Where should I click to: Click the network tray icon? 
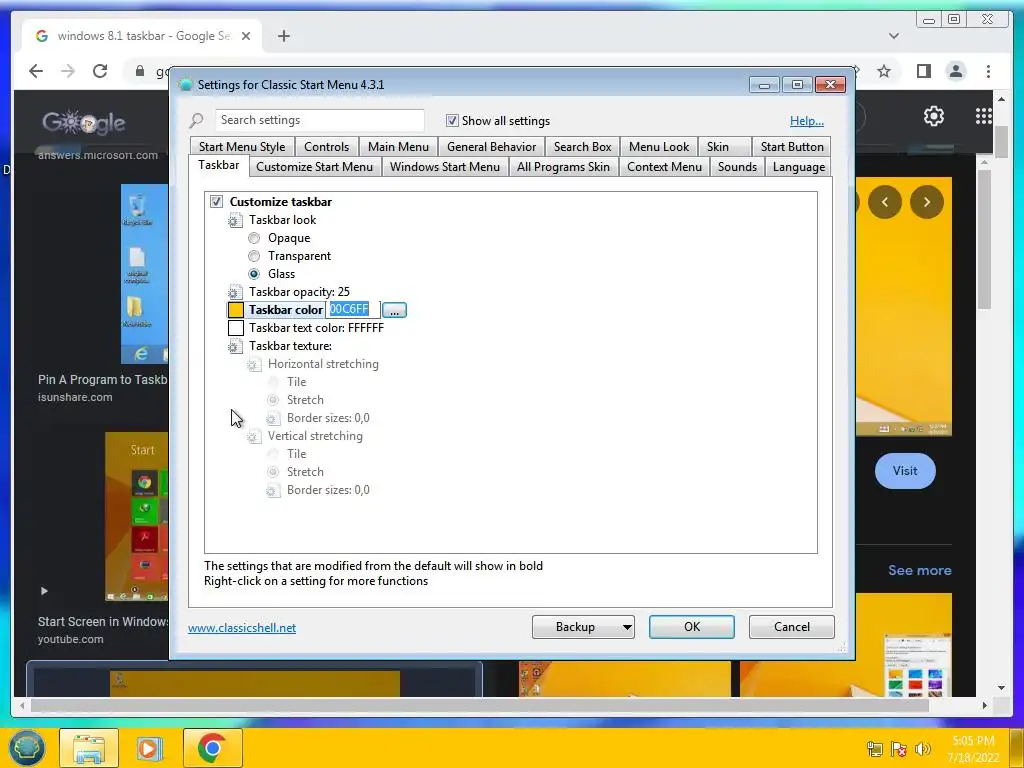(874, 749)
